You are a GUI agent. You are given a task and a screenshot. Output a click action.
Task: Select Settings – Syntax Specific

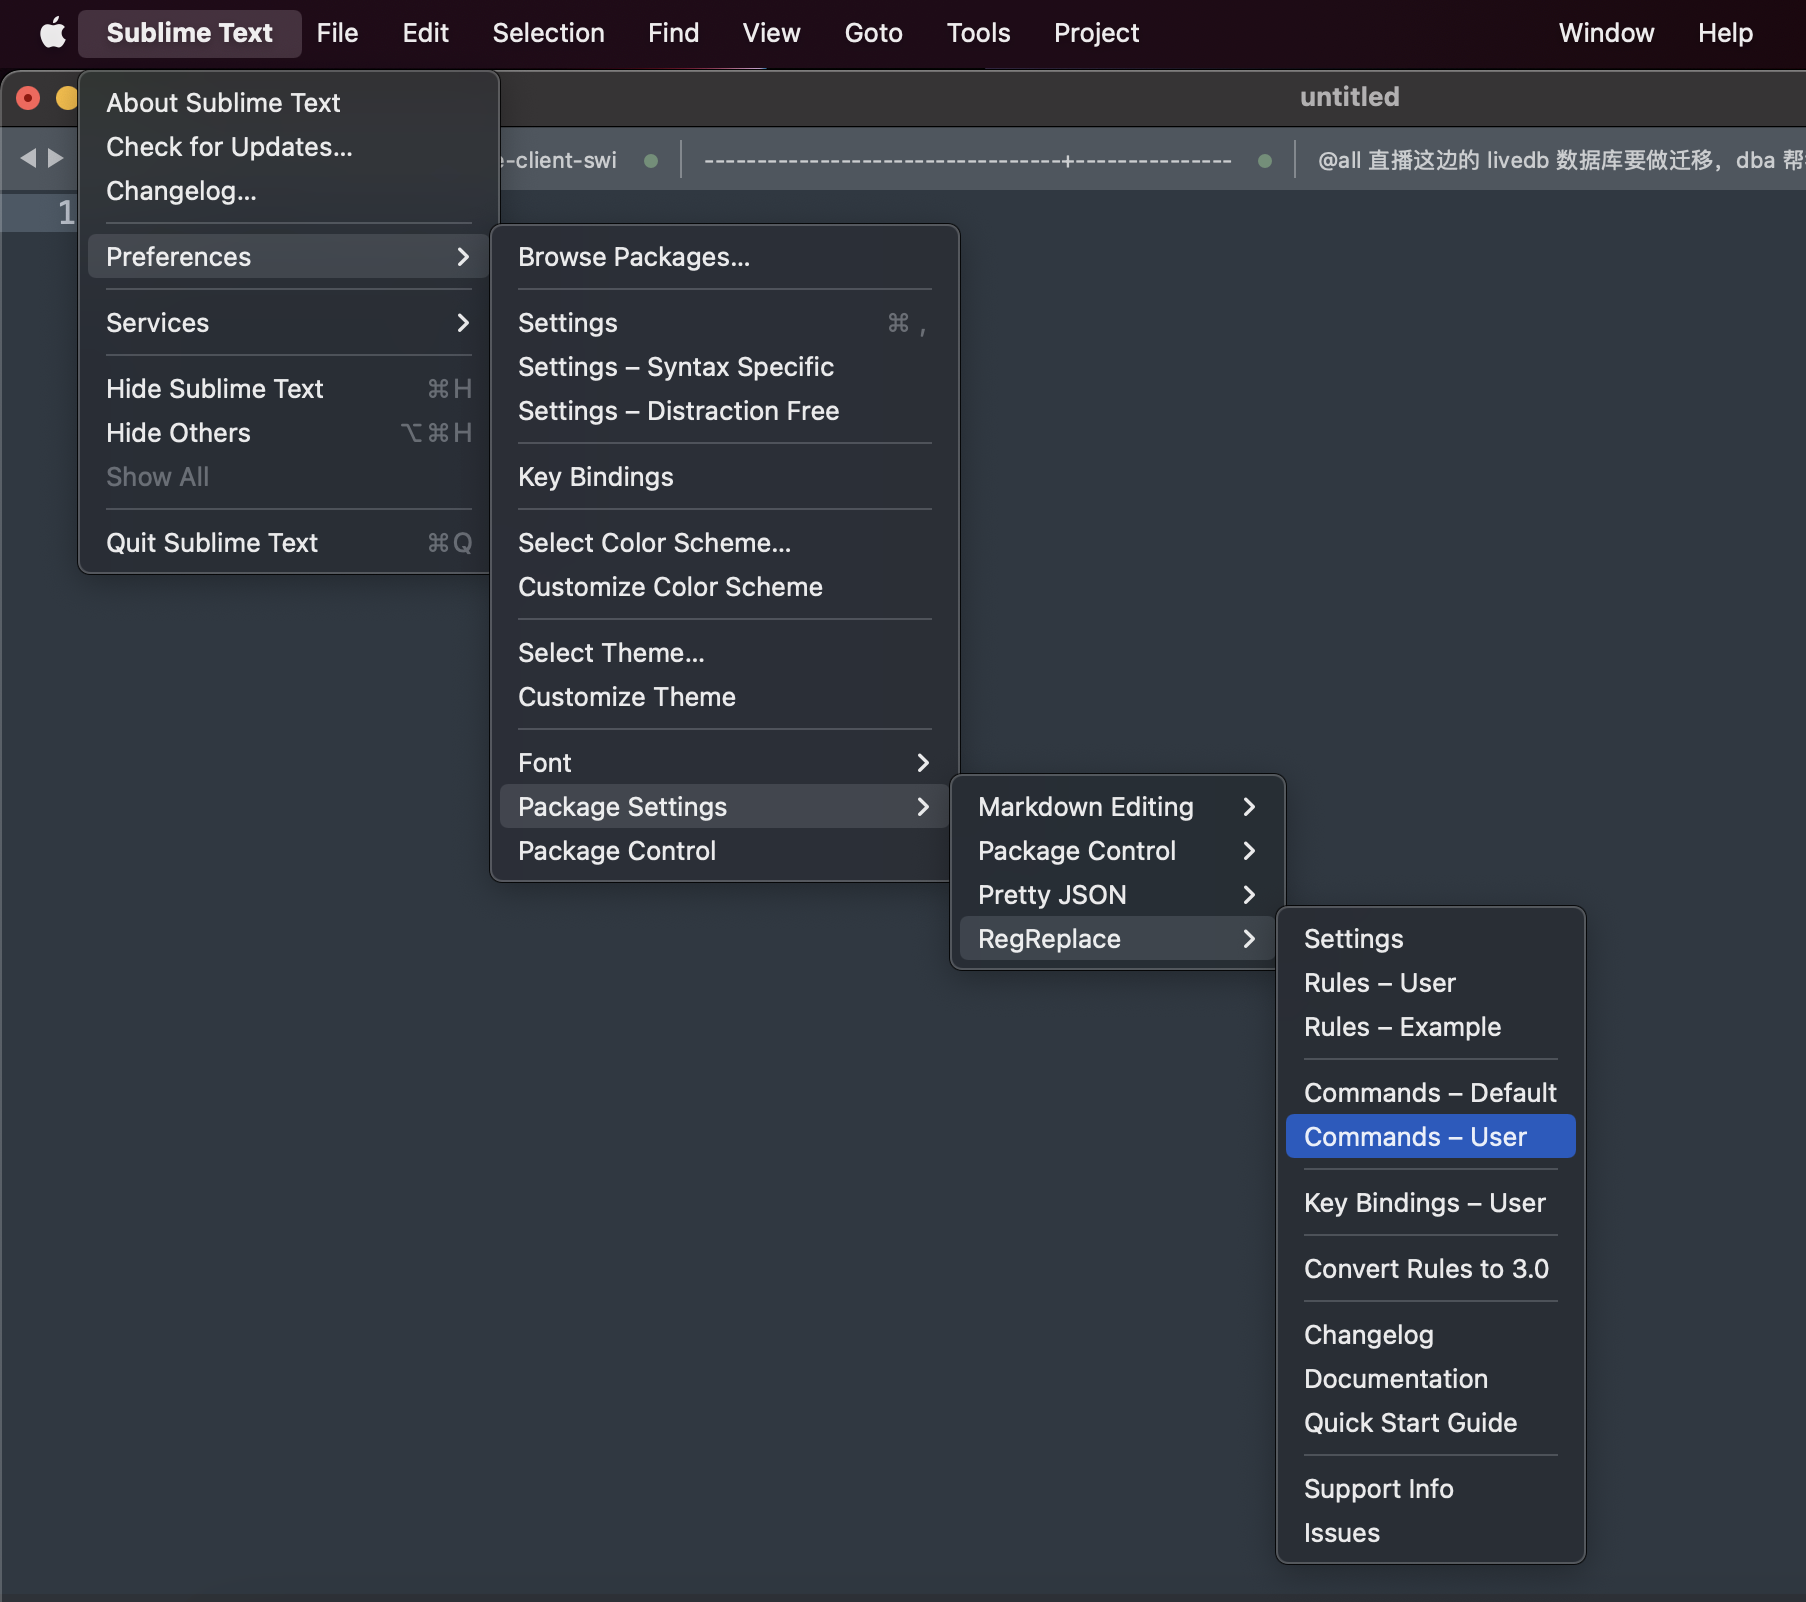pyautogui.click(x=675, y=367)
